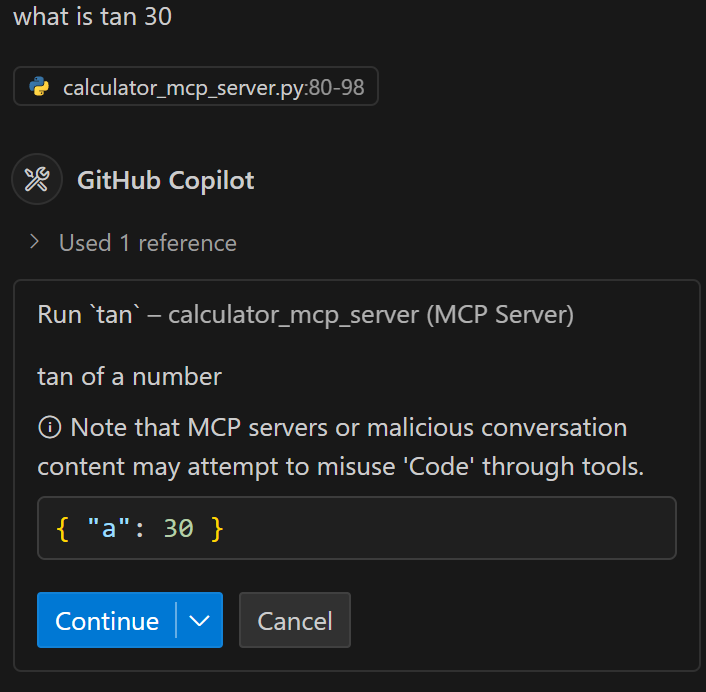
Task: Expand the Used 1 reference chevron
Action: tap(34, 242)
